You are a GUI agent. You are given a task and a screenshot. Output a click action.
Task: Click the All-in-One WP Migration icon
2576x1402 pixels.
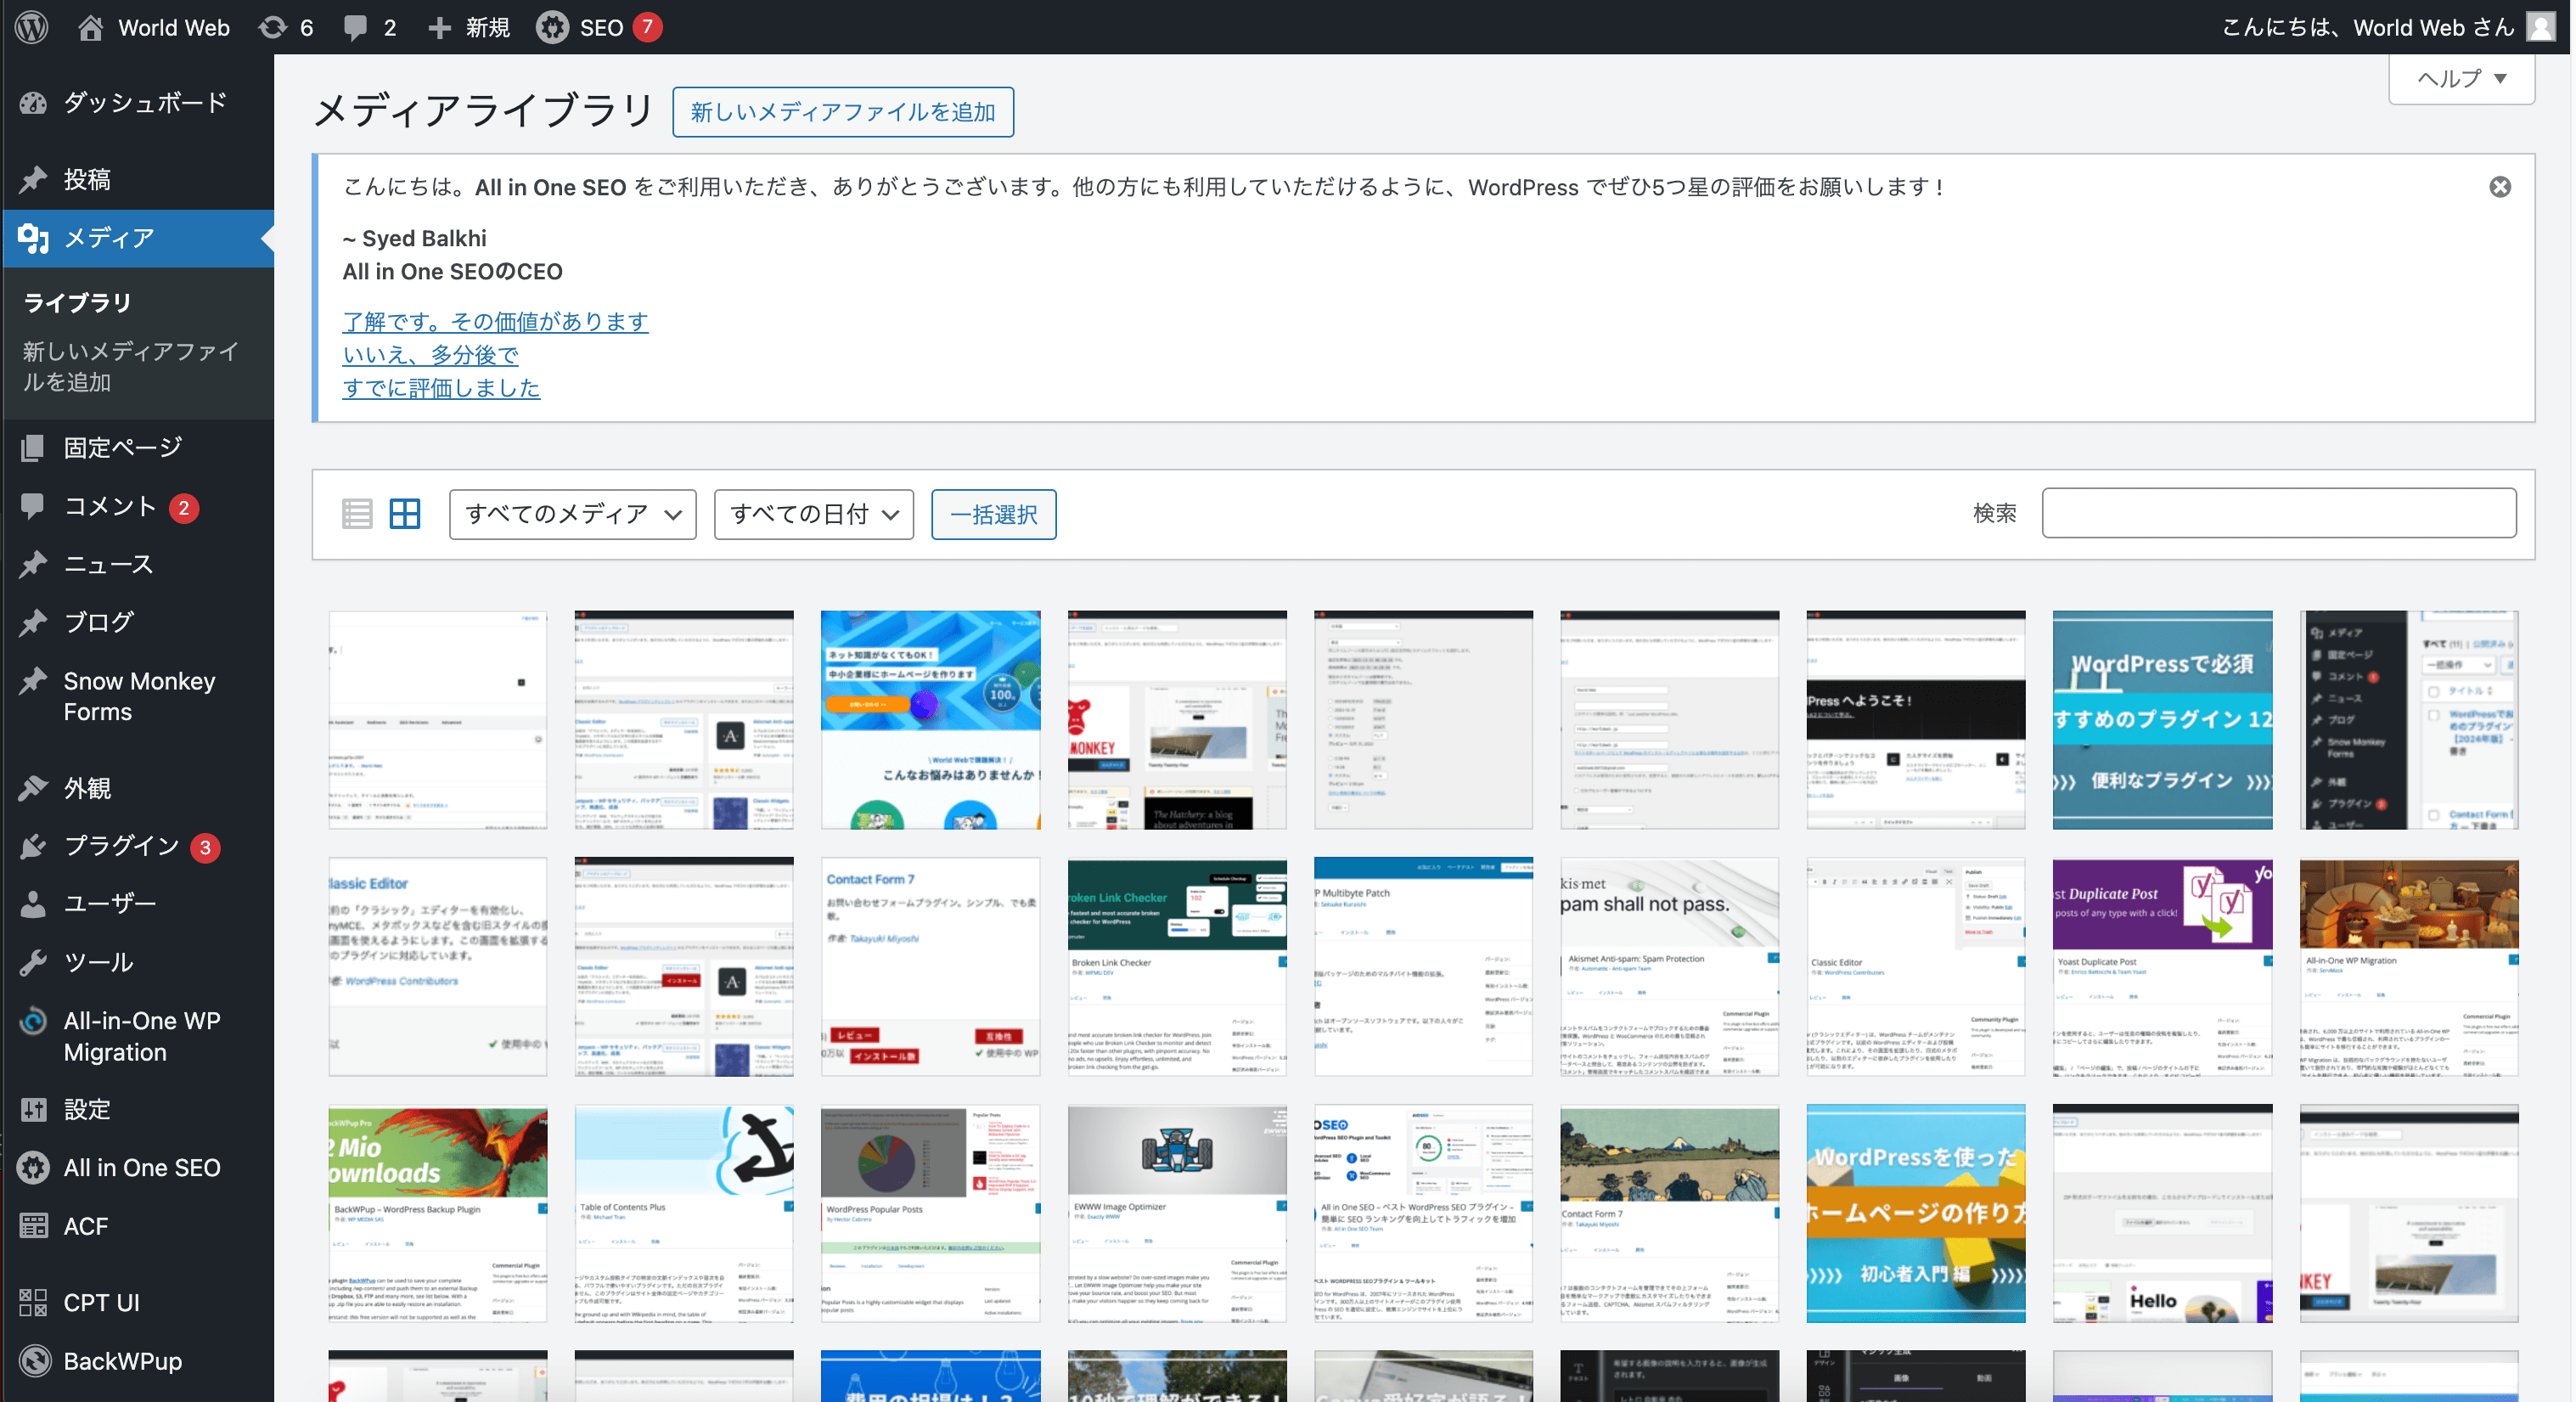tap(33, 1021)
